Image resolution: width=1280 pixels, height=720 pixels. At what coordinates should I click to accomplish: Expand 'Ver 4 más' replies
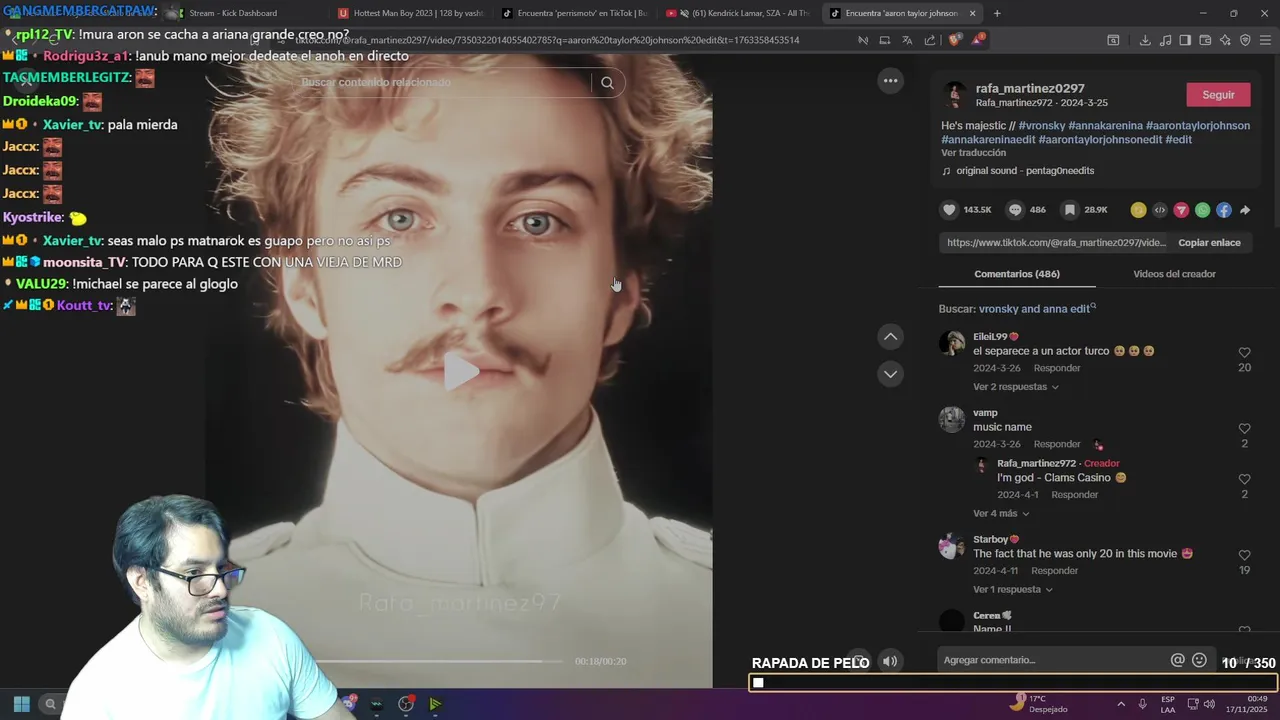pyautogui.click(x=1001, y=513)
